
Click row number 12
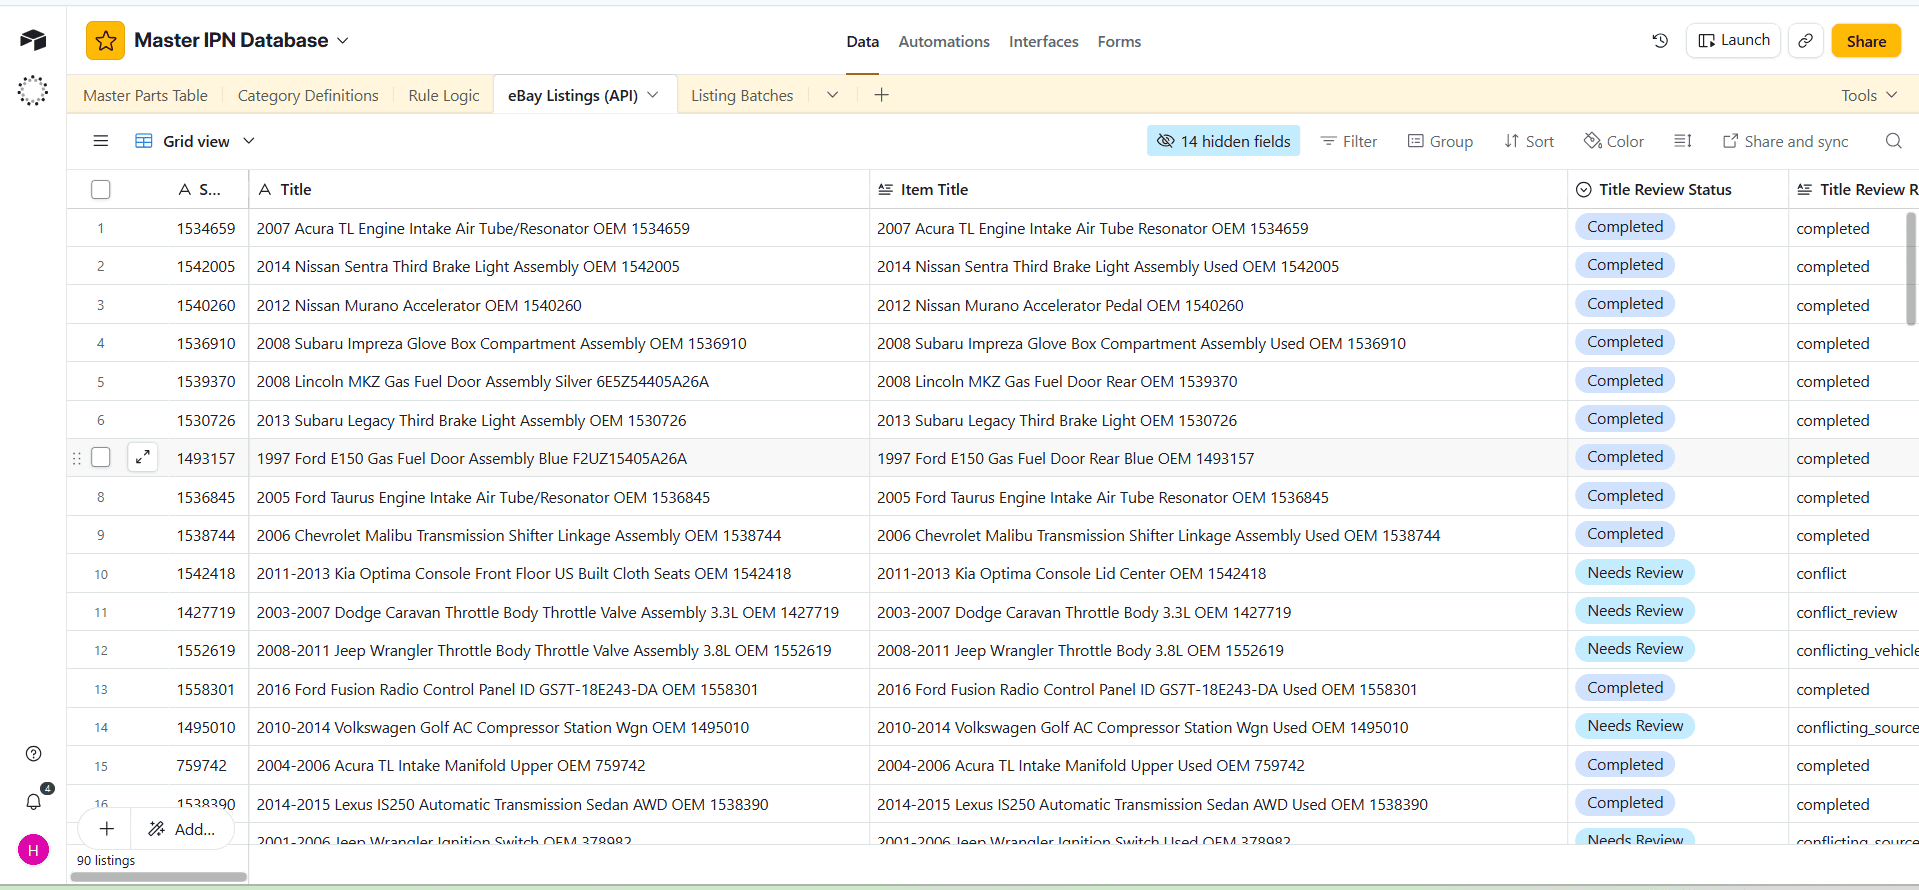(101, 650)
